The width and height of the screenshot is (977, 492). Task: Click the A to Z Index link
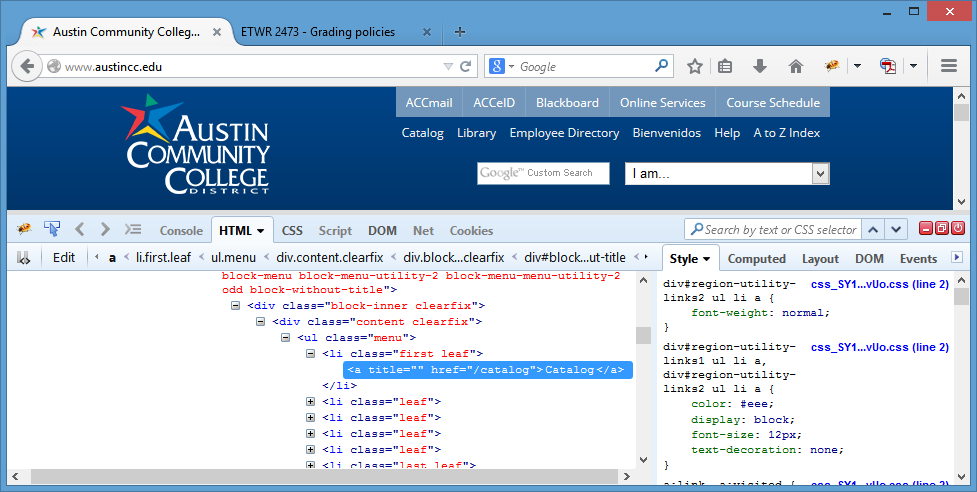pyautogui.click(x=787, y=133)
